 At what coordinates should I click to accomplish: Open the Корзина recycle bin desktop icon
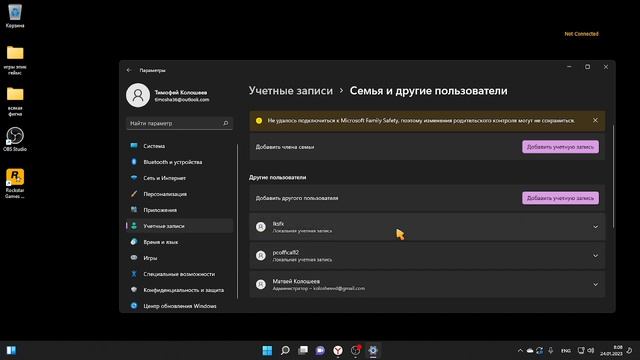[15, 16]
